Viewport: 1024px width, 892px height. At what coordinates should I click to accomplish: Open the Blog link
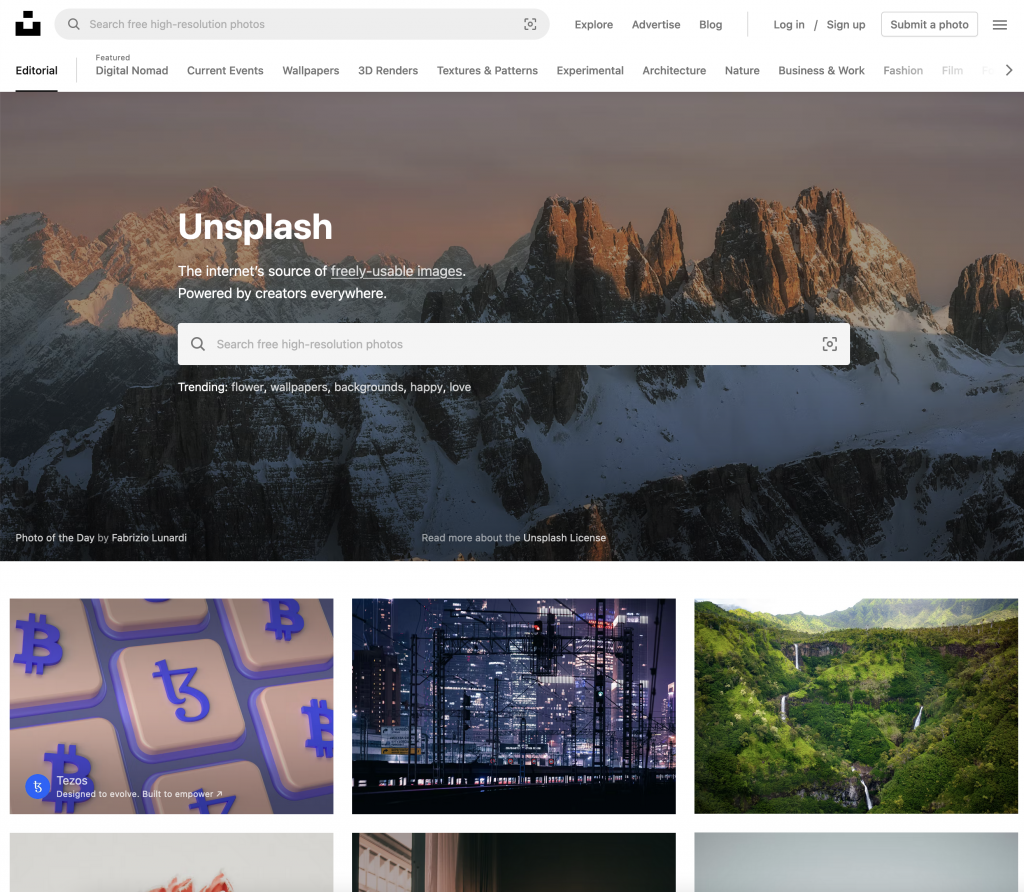[x=711, y=25]
